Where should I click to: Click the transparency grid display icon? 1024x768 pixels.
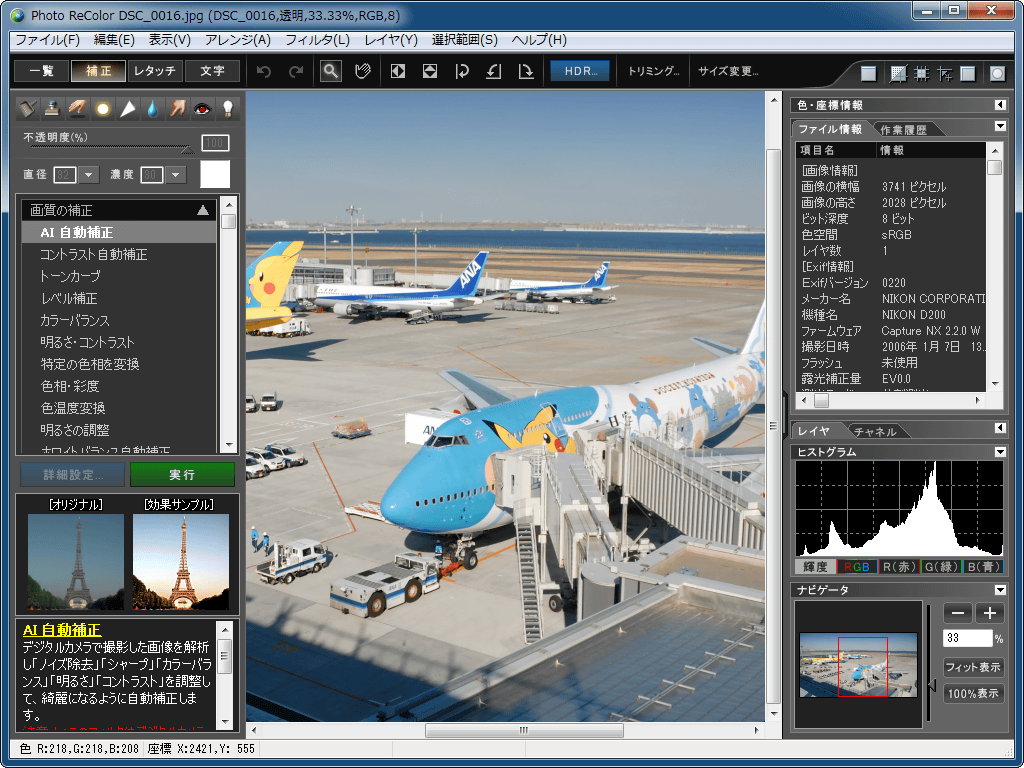(x=899, y=74)
